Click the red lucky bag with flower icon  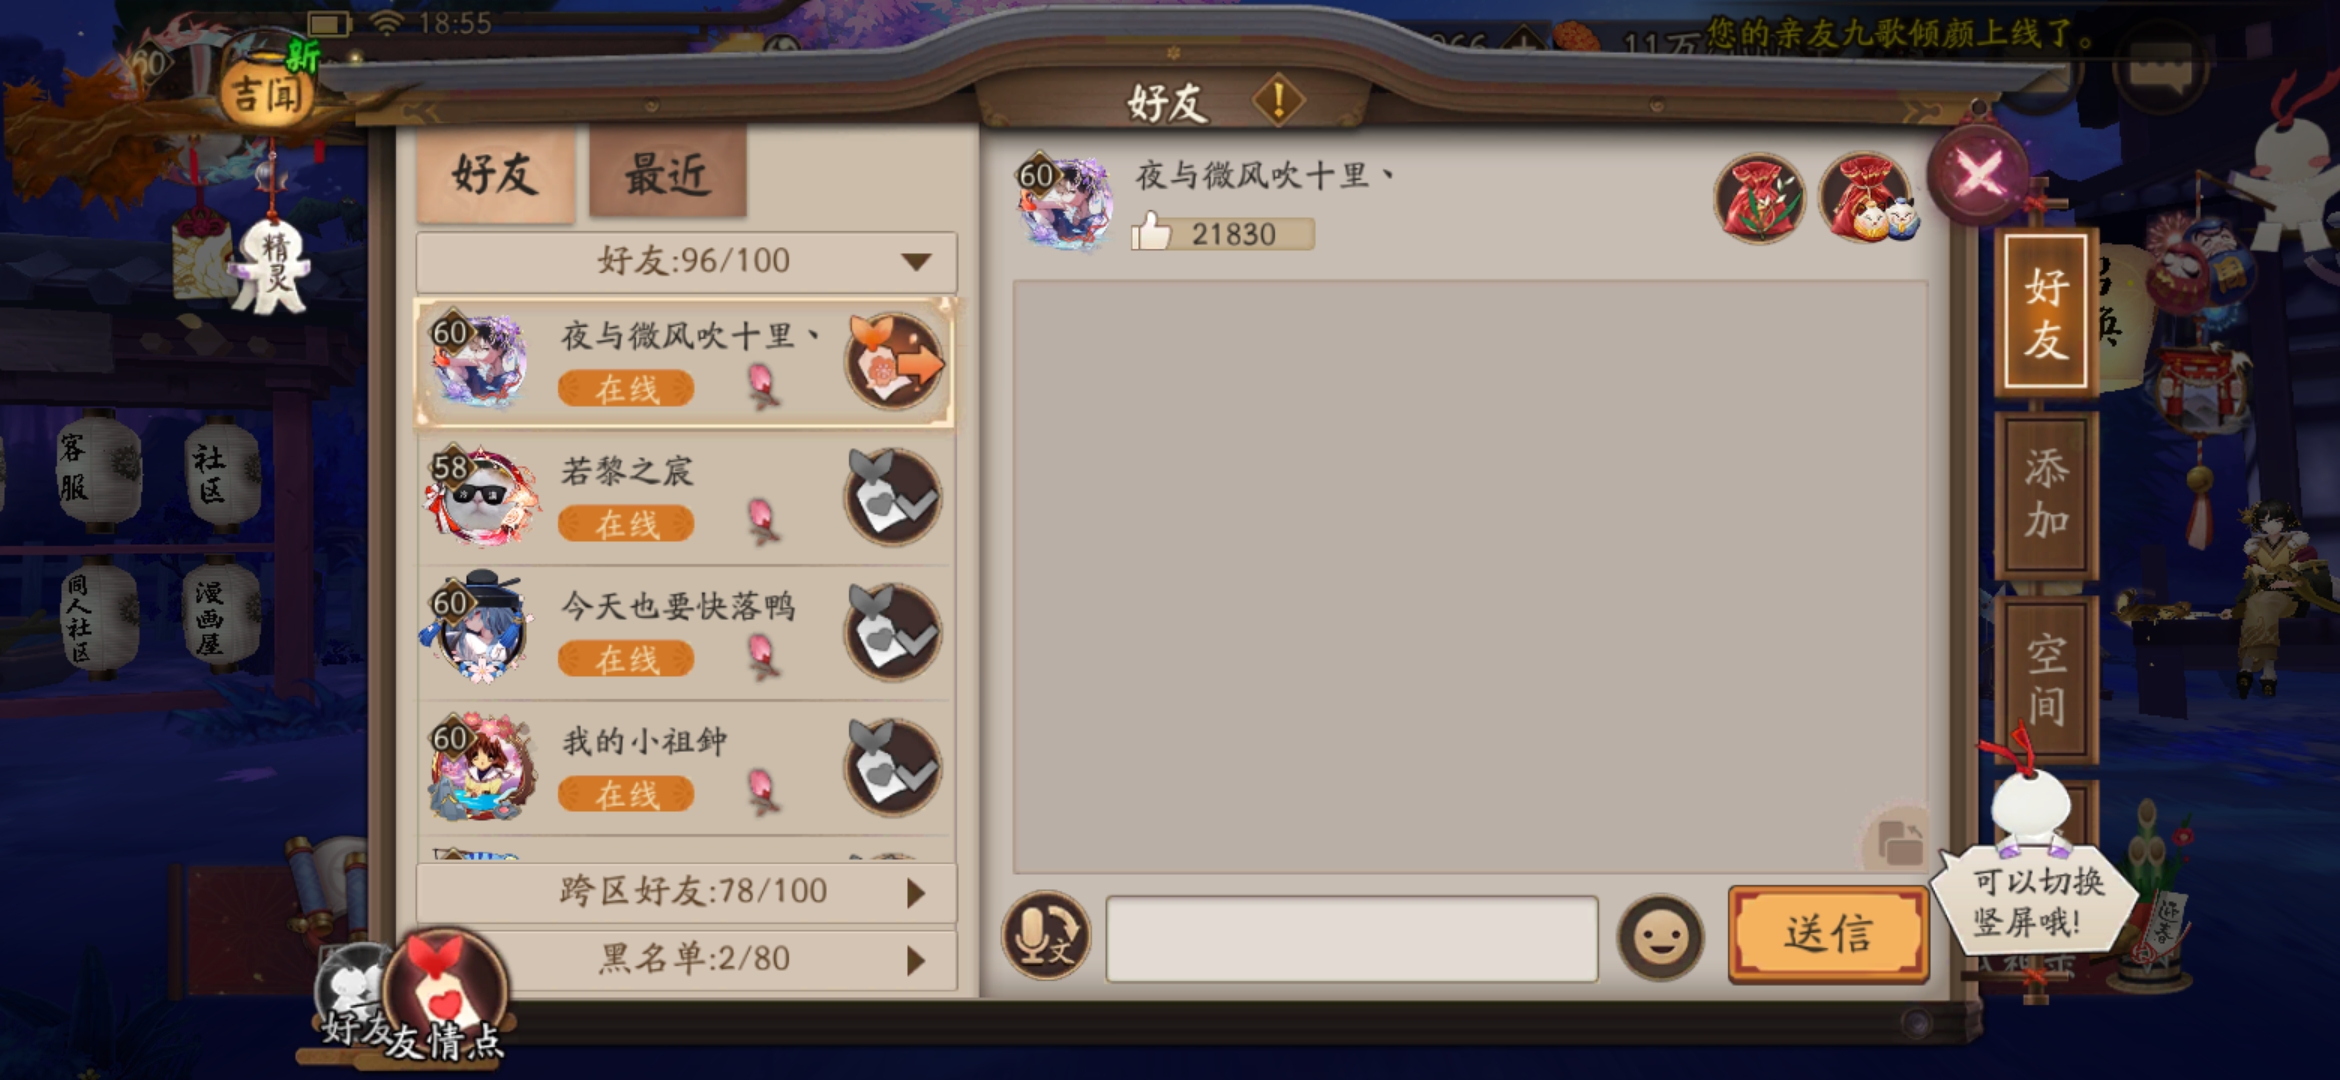[x=1760, y=198]
